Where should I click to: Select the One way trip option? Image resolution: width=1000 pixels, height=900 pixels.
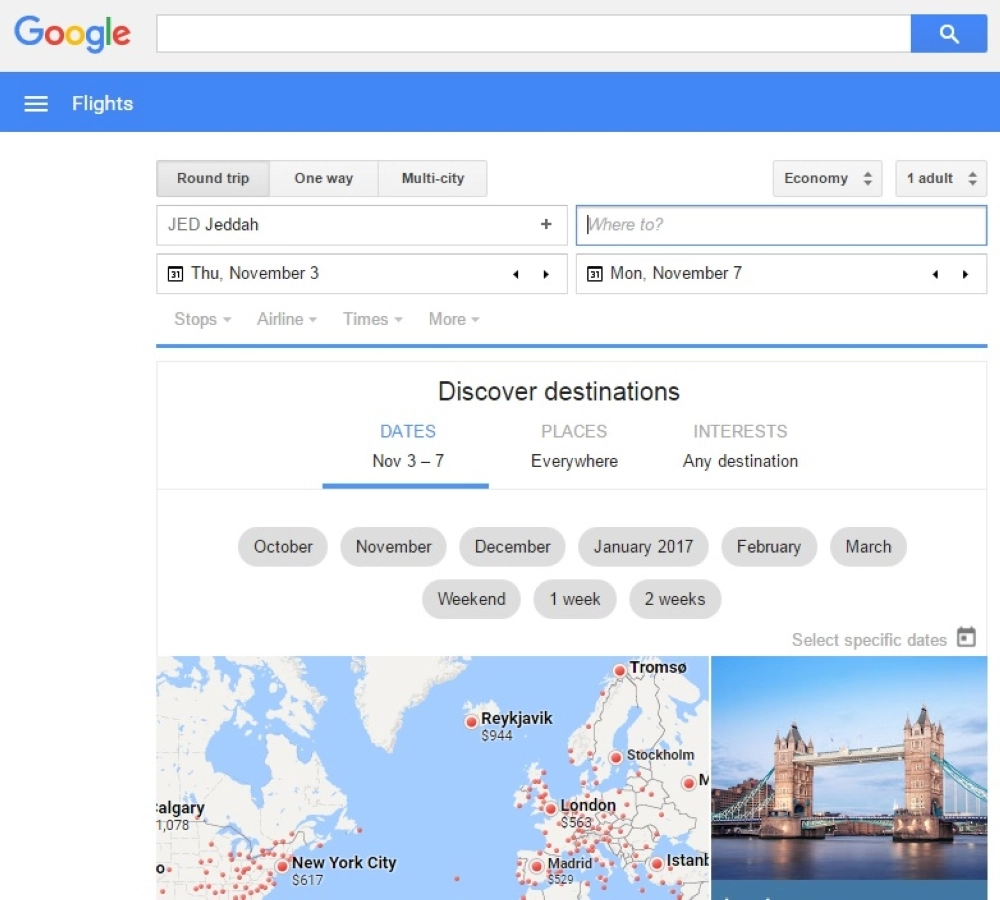pyautogui.click(x=323, y=179)
